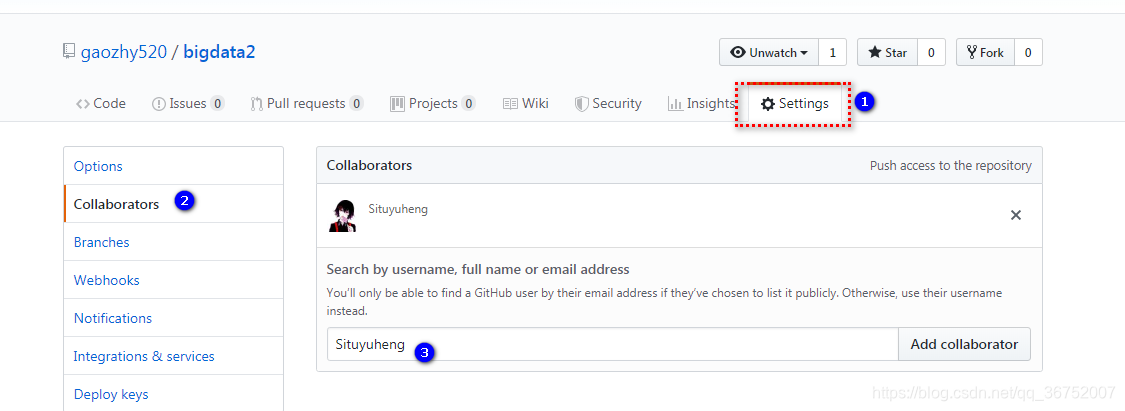1125x411 pixels.
Task: Click the Collaborators panel heading text
Action: click(x=369, y=165)
